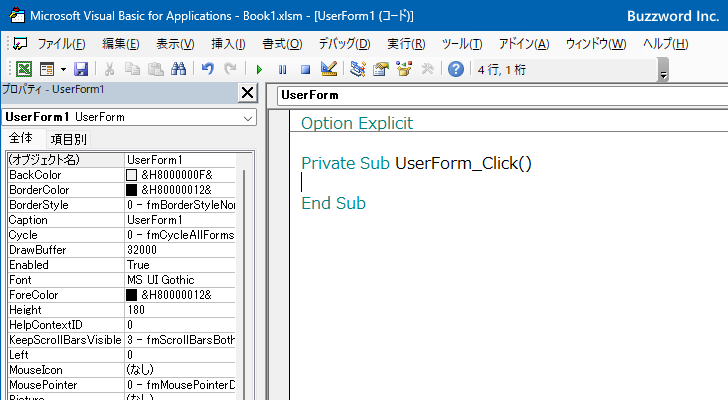The width and height of the screenshot is (728, 400).
Task: Select the MousePointer property row
Action: [x=122, y=385]
